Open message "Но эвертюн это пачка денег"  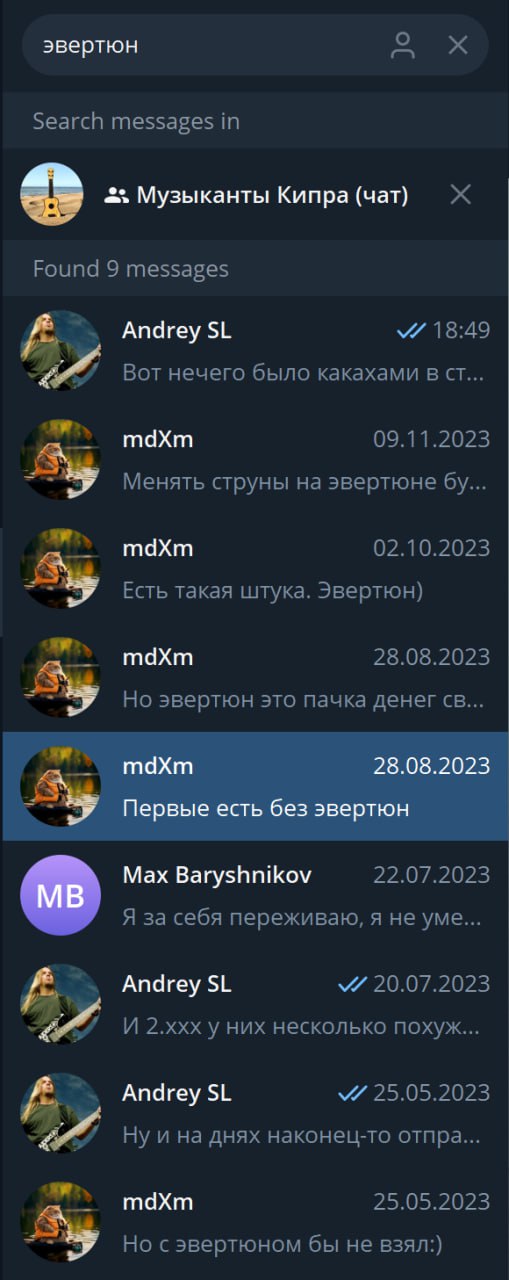[255, 678]
